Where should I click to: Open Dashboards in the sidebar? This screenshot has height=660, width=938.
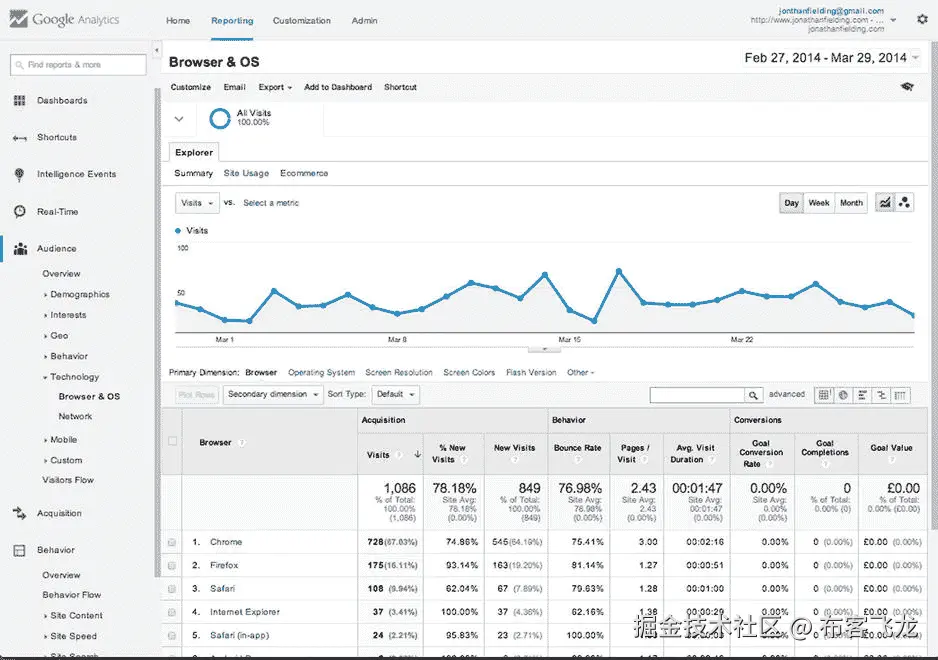[x=62, y=101]
